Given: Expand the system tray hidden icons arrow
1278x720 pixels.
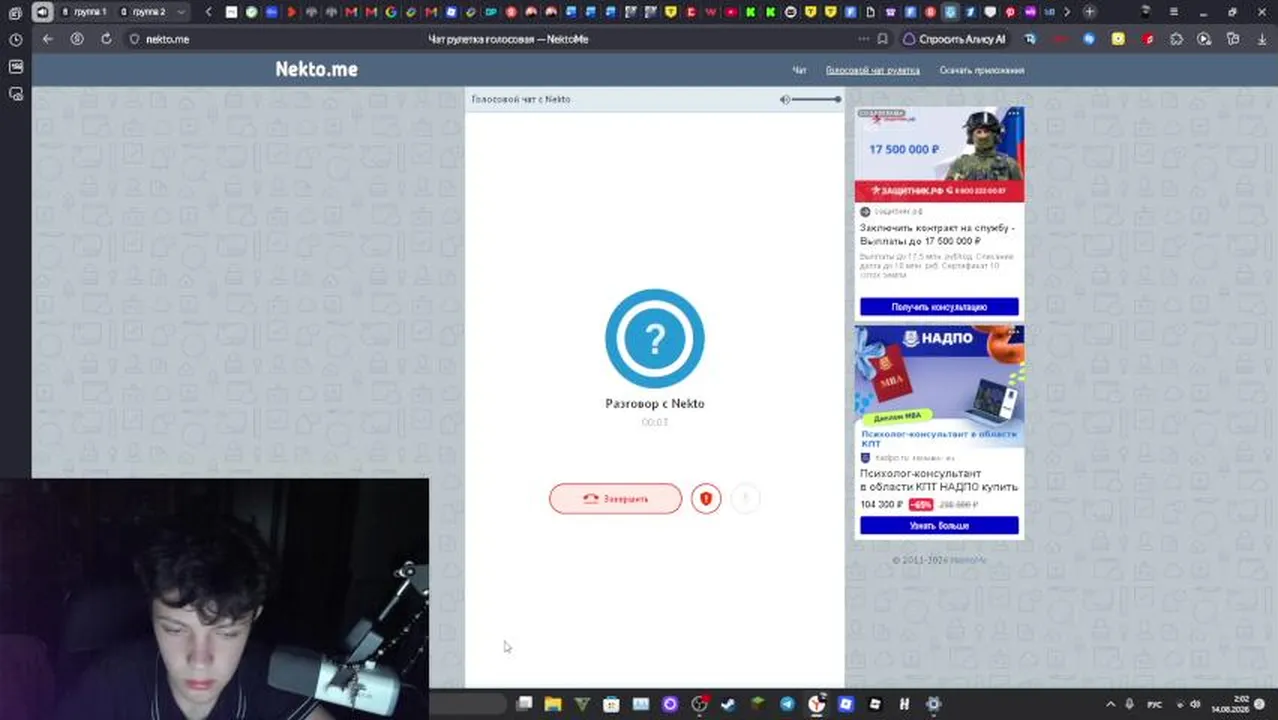Looking at the screenshot, I should click(1110, 704).
